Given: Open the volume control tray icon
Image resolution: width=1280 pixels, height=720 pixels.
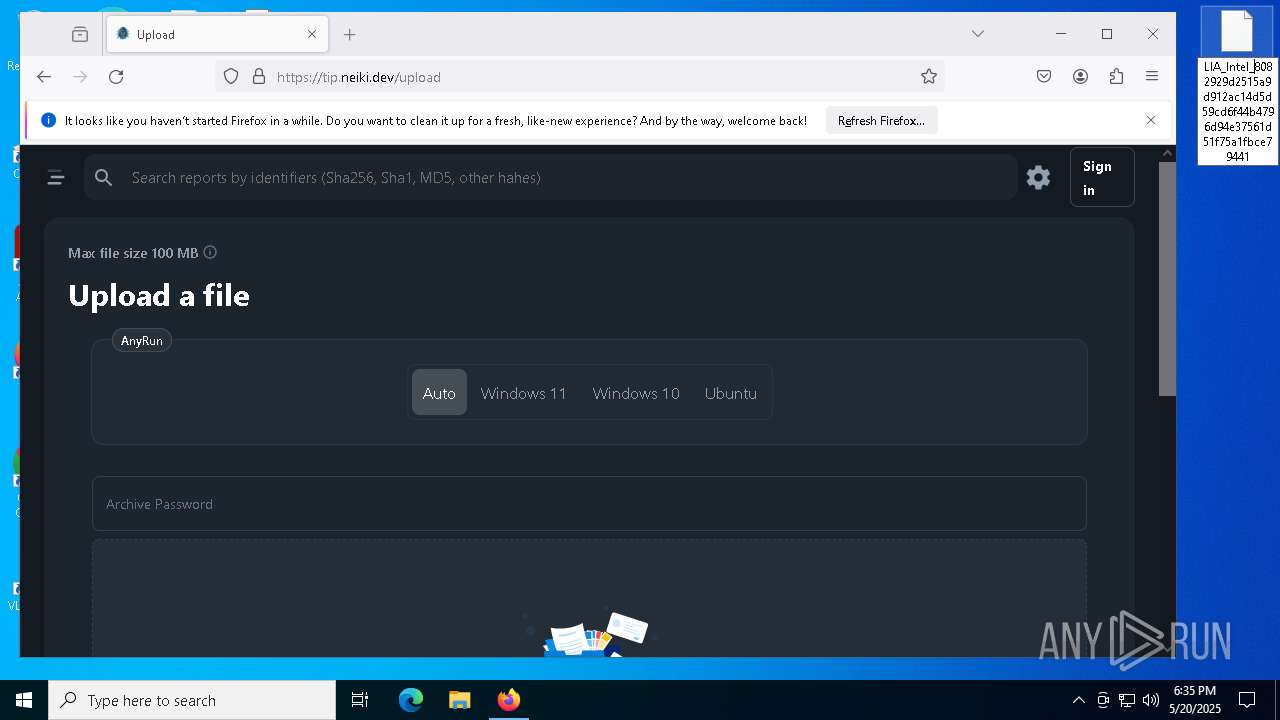Looking at the screenshot, I should click(x=1151, y=700).
